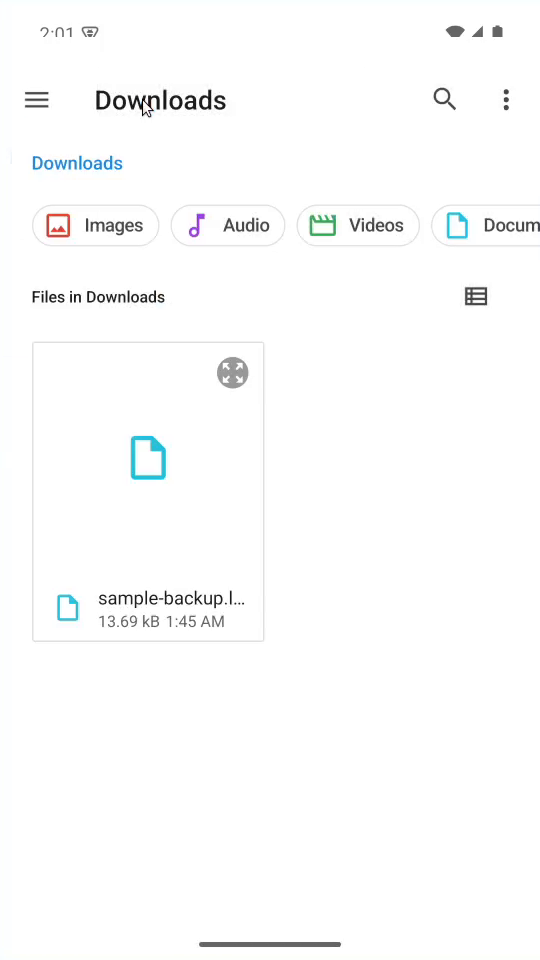Tap the search magnifier icon

click(444, 99)
